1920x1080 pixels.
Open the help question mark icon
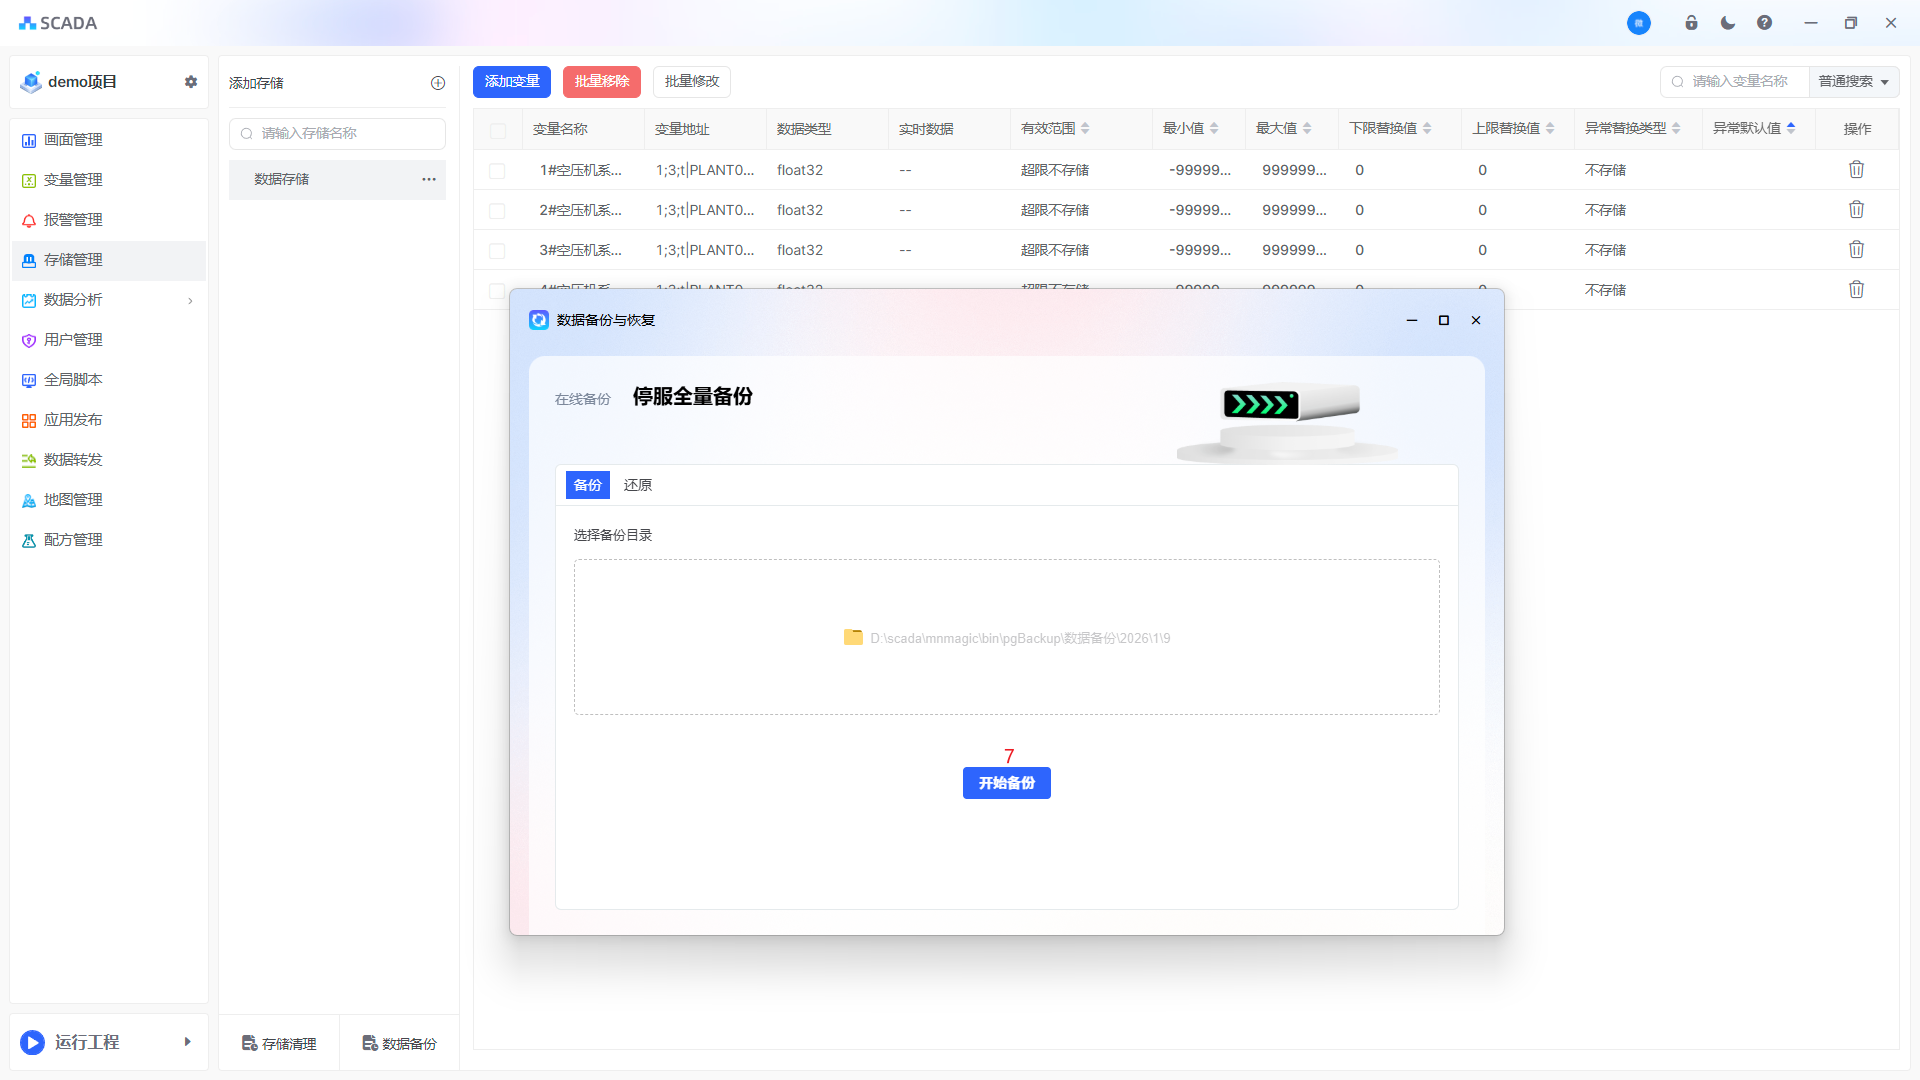coord(1764,23)
